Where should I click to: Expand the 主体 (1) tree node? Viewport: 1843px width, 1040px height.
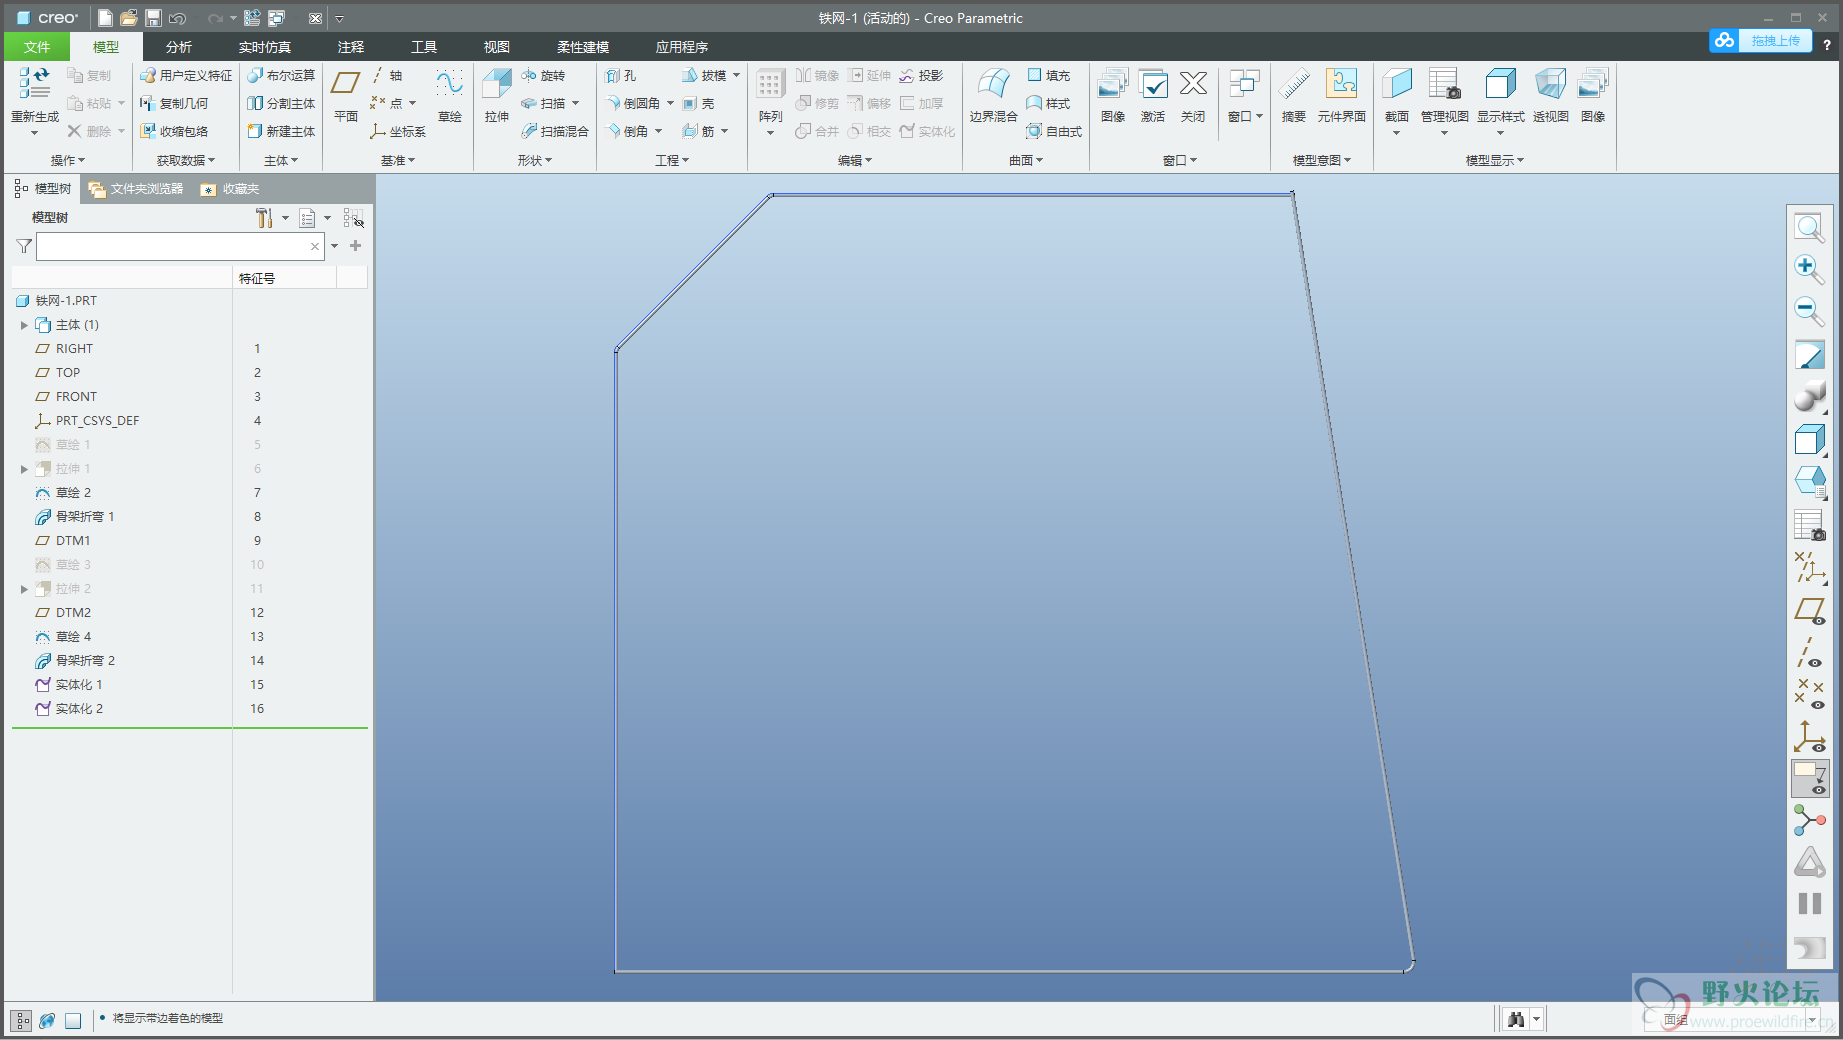(24, 325)
